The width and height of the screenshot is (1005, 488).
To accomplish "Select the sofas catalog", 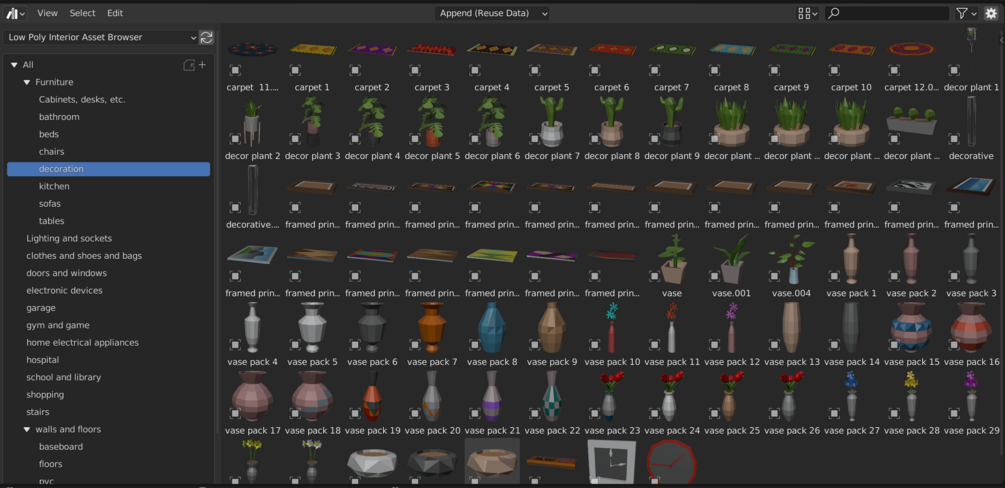I will point(50,203).
